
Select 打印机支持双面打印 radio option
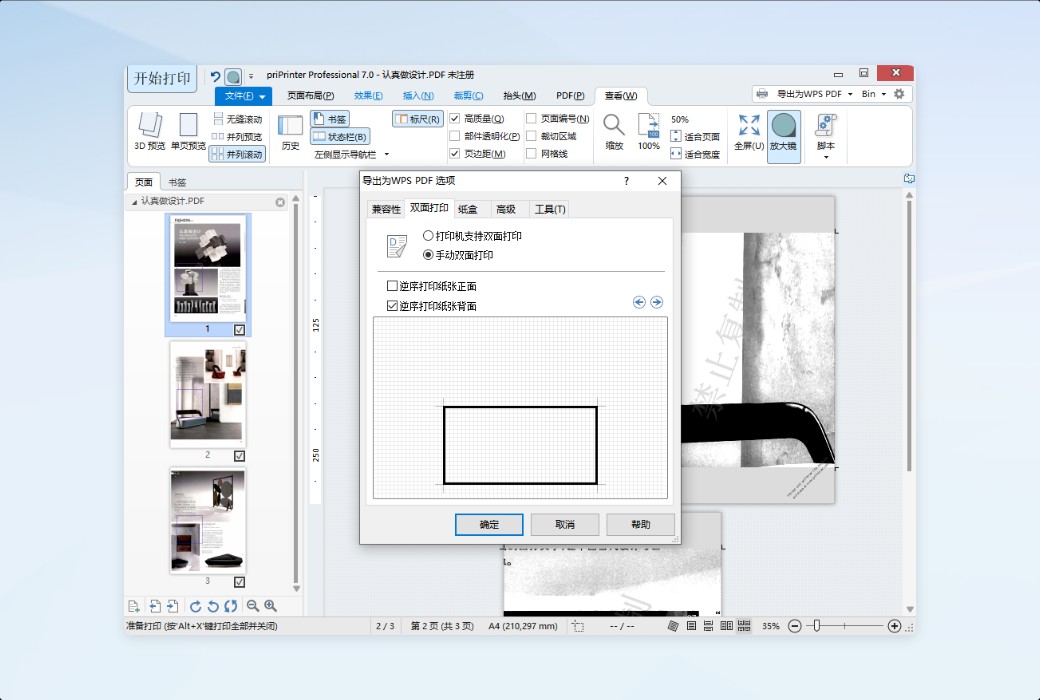[428, 236]
